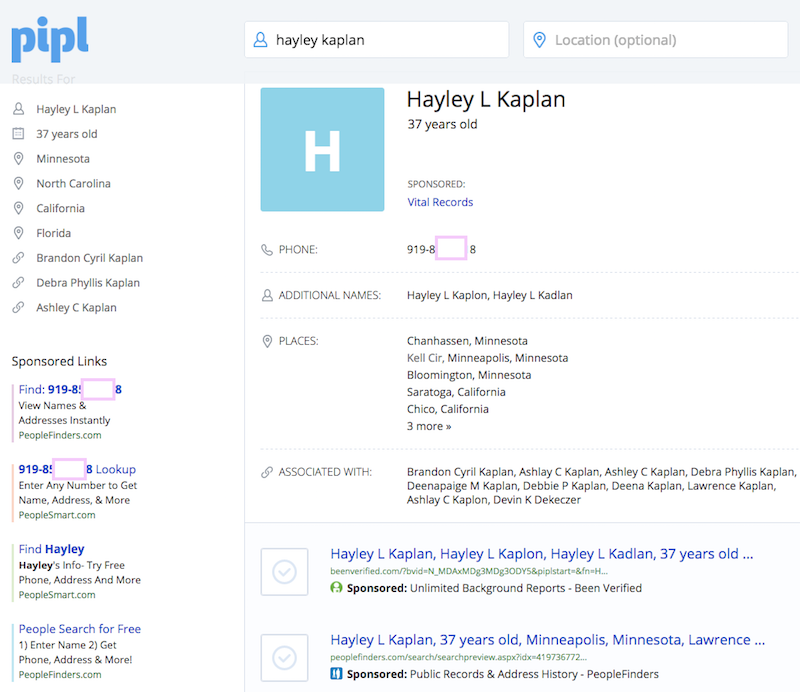
Task: Click the beenverified.com result URL
Action: click(469, 571)
